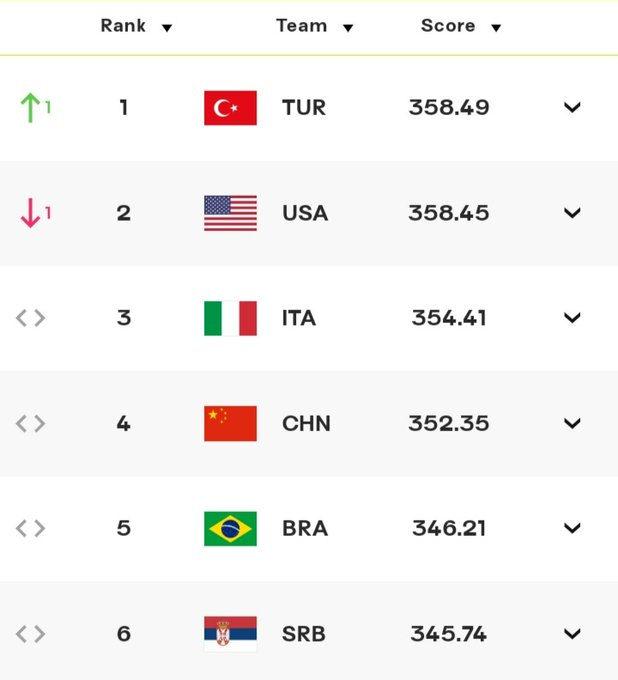Click green up arrow beside TUR rank
The height and width of the screenshot is (680, 618).
[x=31, y=107]
